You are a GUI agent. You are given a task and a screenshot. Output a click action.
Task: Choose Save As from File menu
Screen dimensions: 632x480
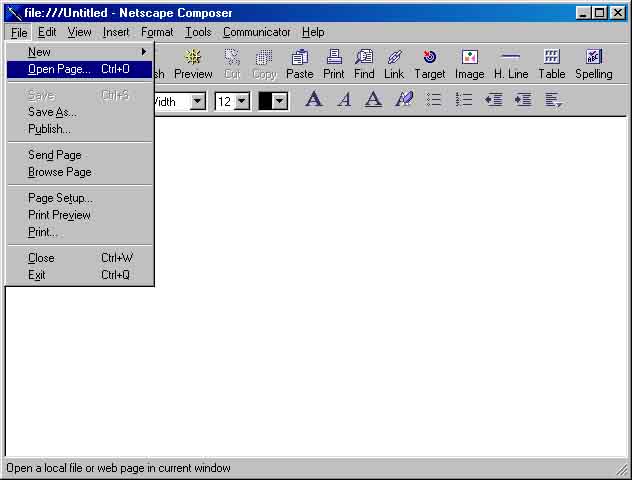(80, 112)
